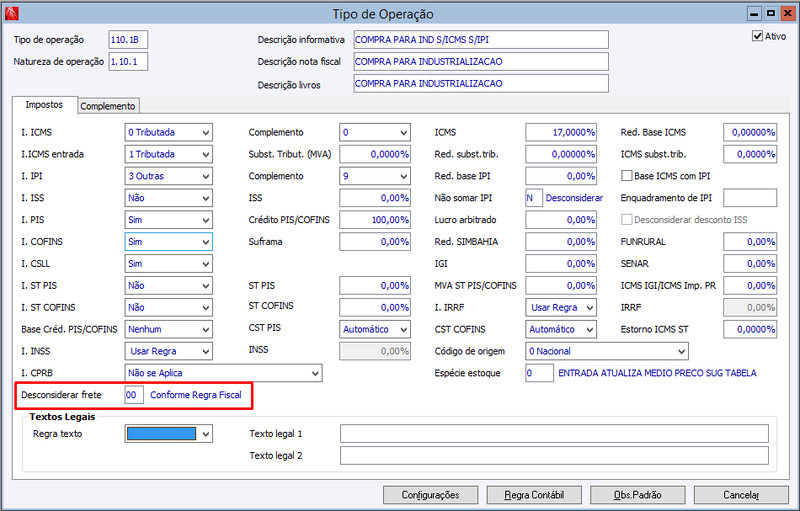Enable Base ICMS com IPI checkbox

(627, 176)
